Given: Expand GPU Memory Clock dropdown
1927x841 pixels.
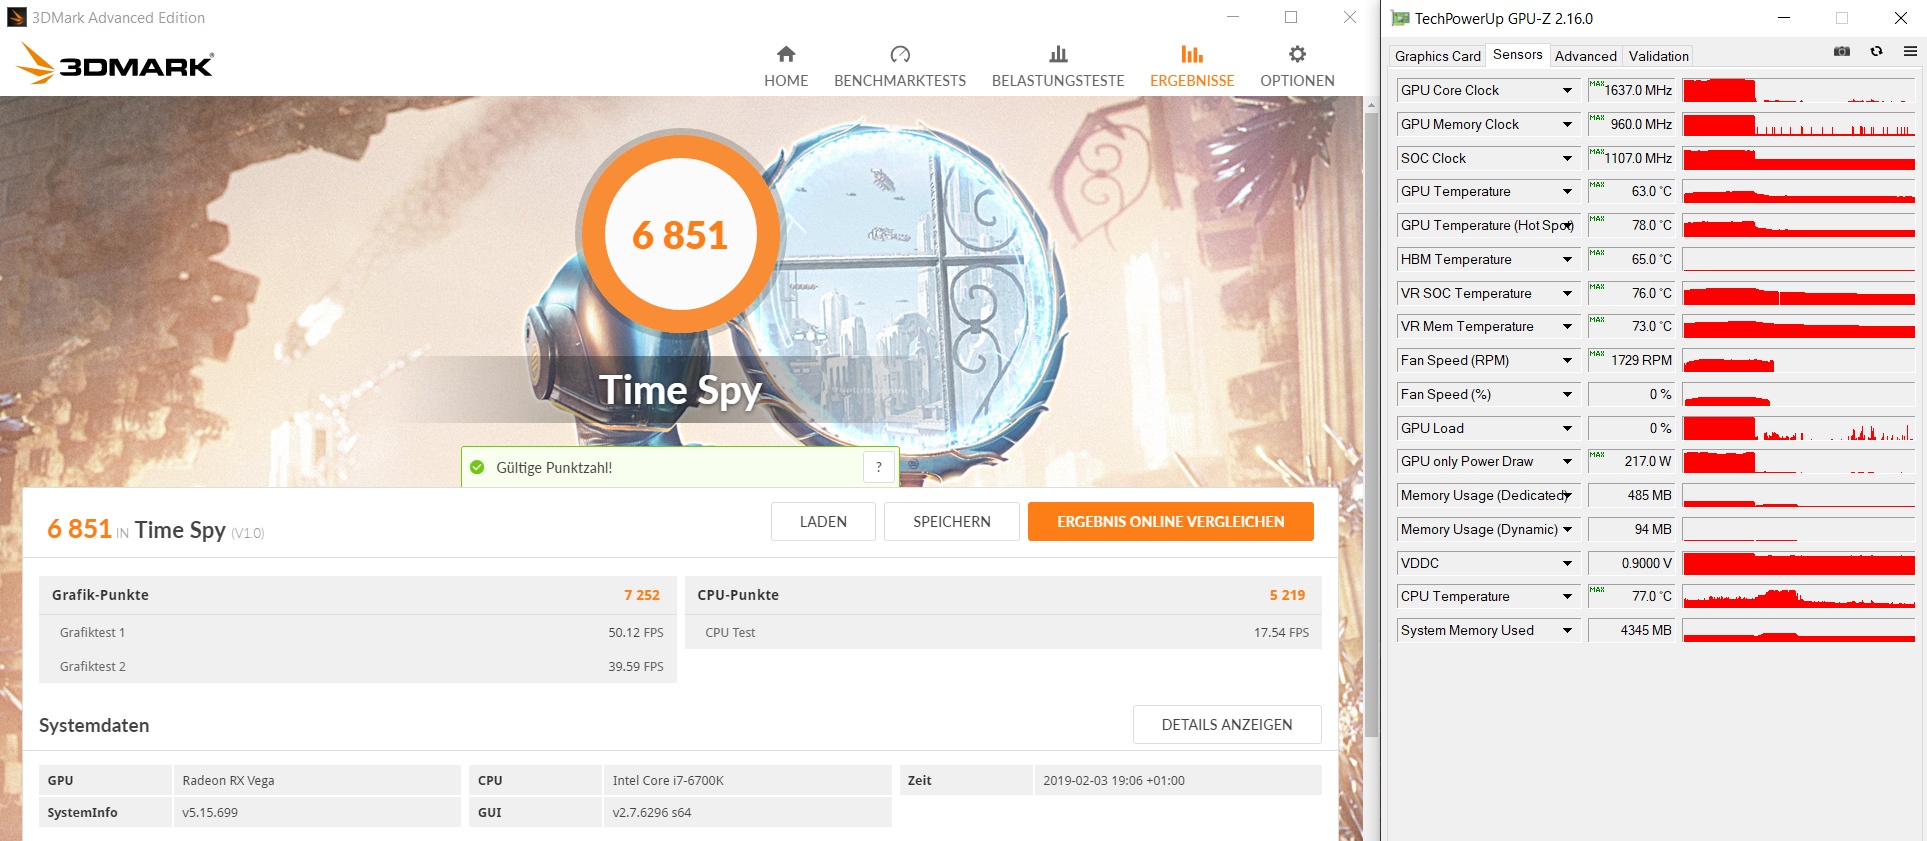Looking at the screenshot, I should 1567,124.
